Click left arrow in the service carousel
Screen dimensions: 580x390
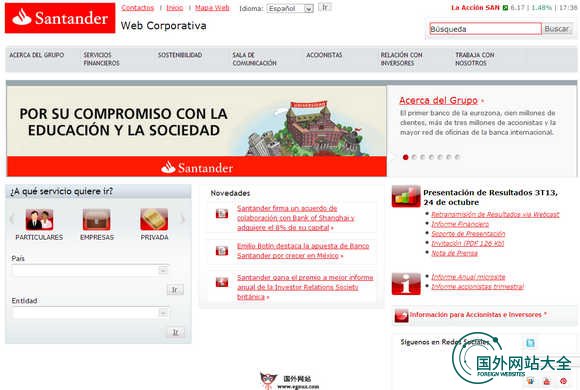pyautogui.click(x=12, y=219)
